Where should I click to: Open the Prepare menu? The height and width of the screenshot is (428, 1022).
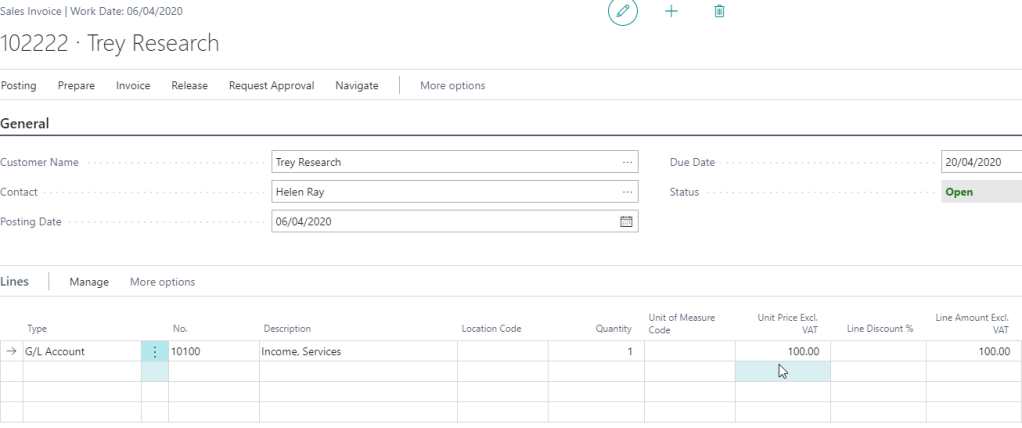click(x=76, y=86)
